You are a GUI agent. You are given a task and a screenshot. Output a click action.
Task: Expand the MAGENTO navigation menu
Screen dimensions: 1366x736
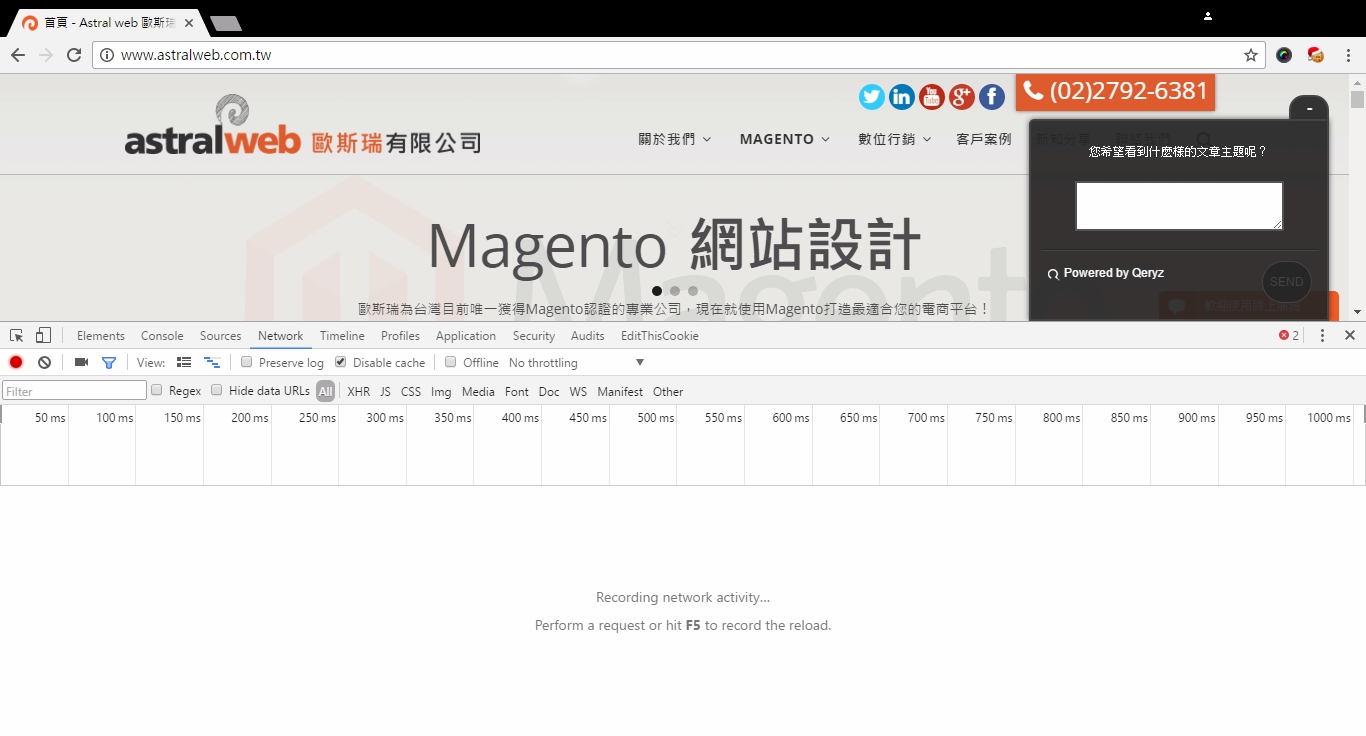[784, 139]
